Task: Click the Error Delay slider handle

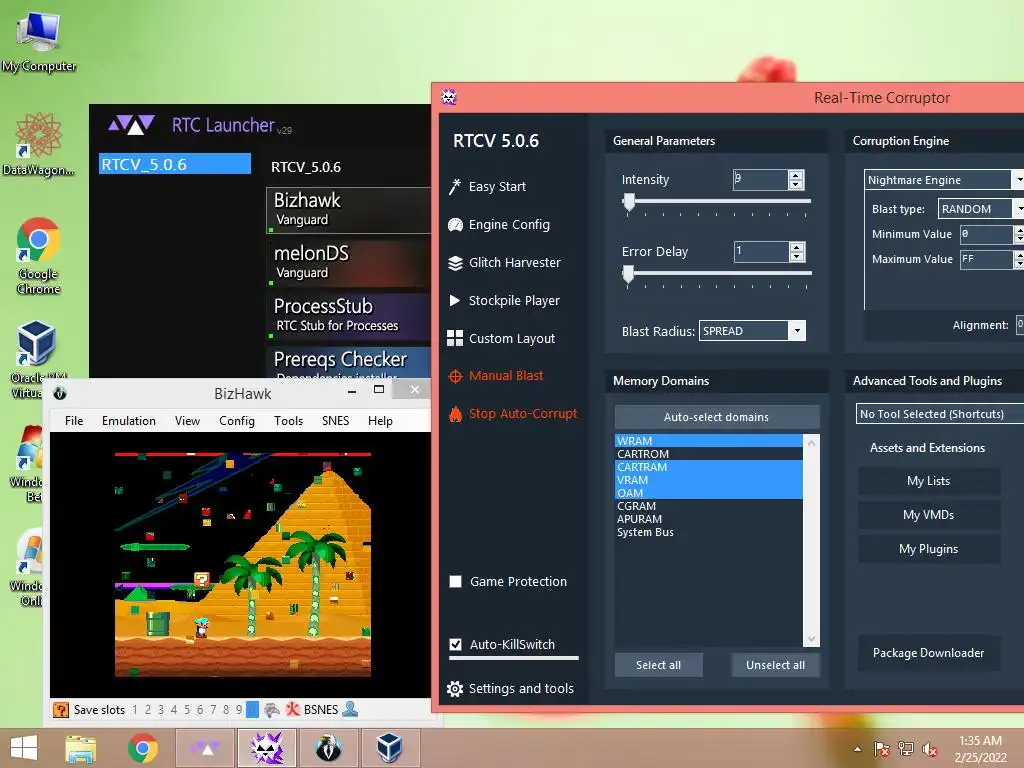Action: pyautogui.click(x=628, y=274)
